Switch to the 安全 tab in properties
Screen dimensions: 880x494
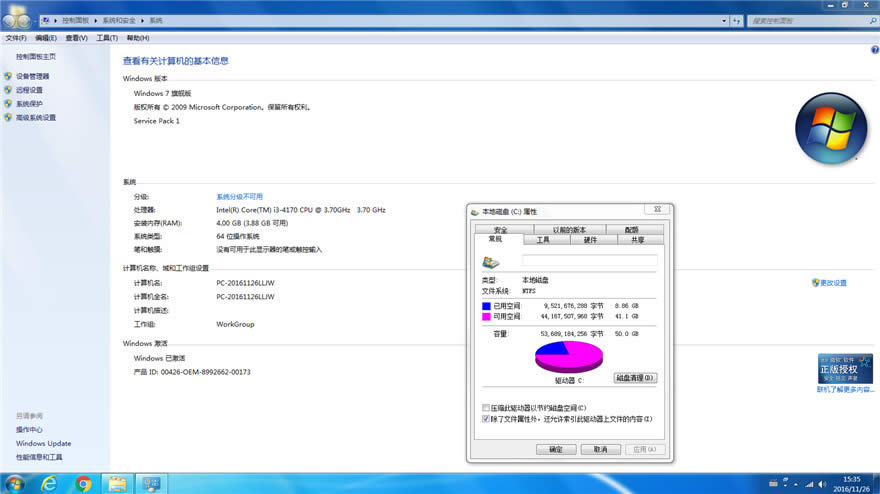click(x=500, y=230)
